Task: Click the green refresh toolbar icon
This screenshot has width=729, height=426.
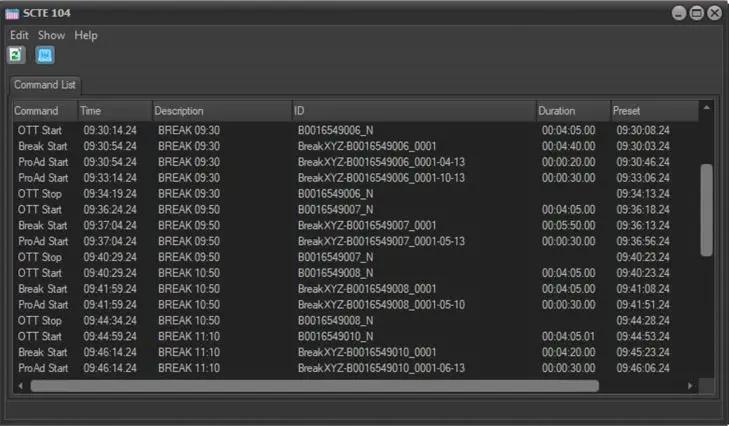Action: click(16, 55)
